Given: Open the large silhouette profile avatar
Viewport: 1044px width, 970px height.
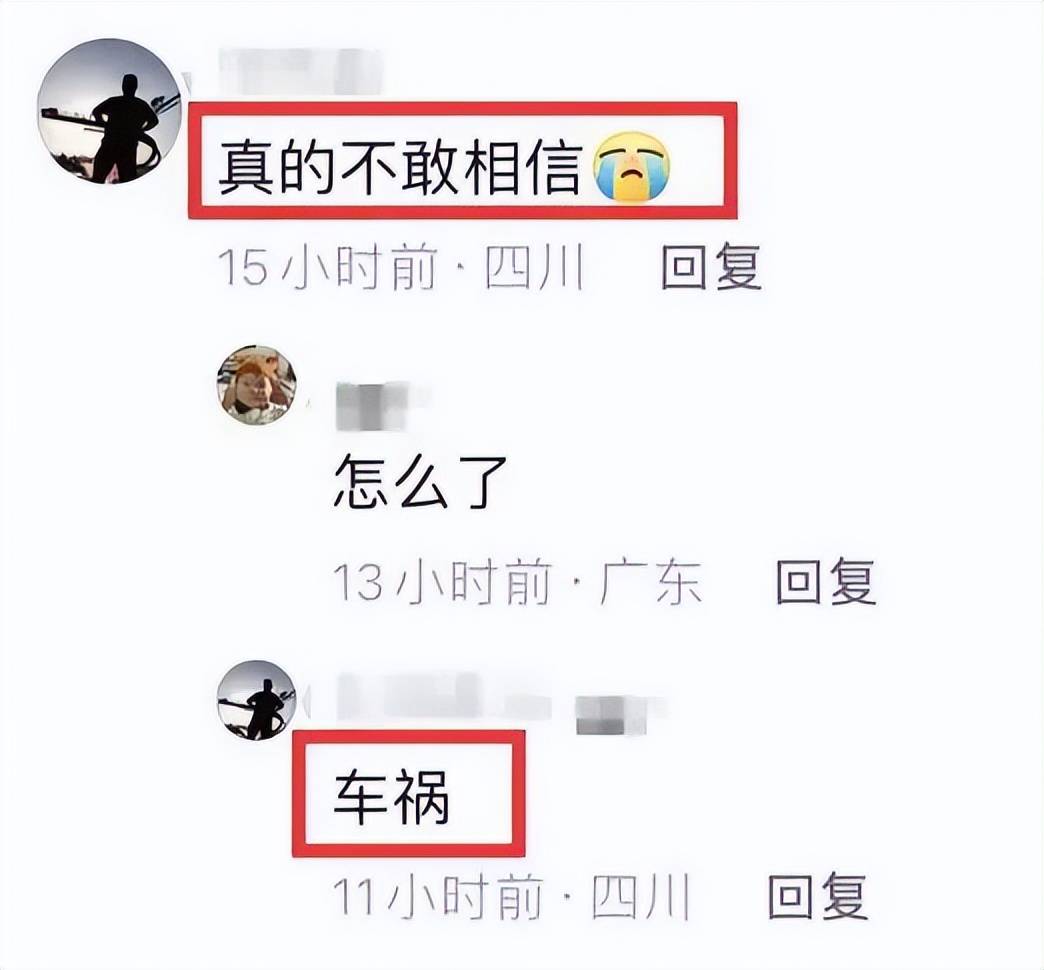Looking at the screenshot, I should coord(109,111).
